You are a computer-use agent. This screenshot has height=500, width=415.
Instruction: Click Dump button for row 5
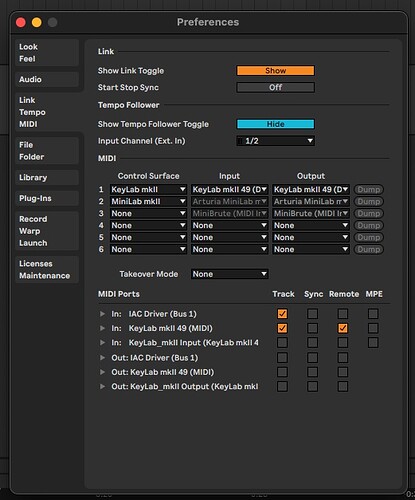coord(369,237)
